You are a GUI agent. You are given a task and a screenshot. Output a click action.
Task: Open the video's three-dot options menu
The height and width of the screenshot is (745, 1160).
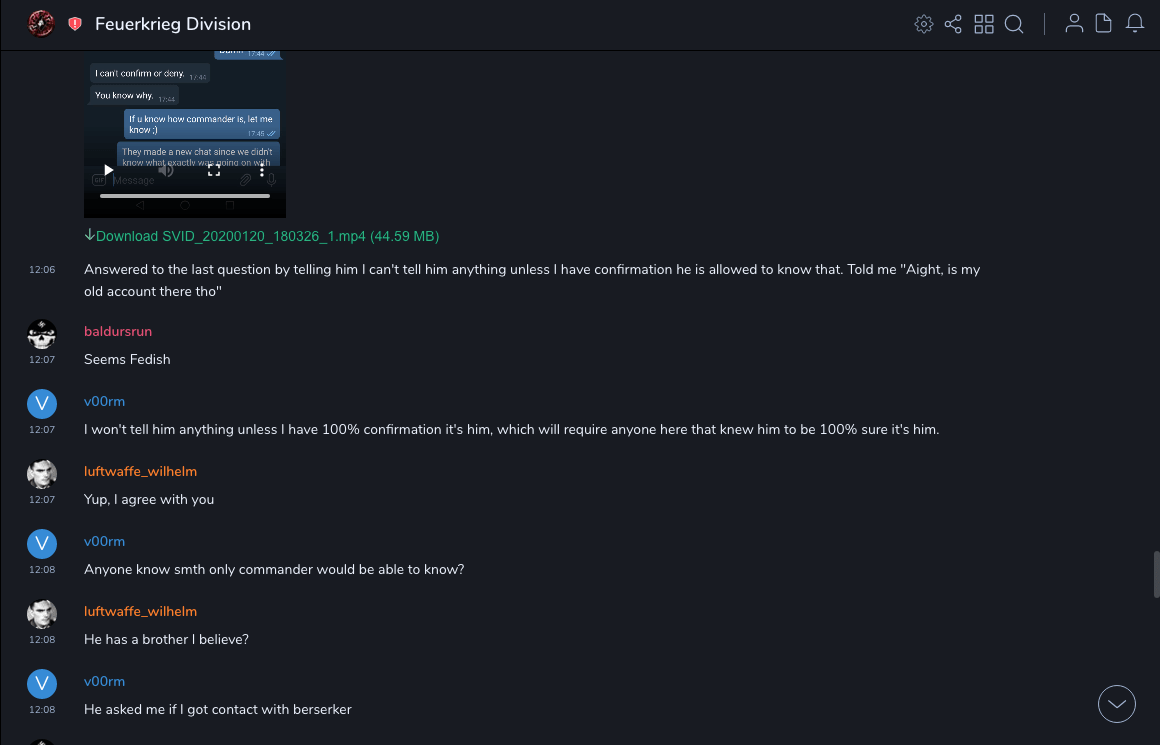[262, 171]
